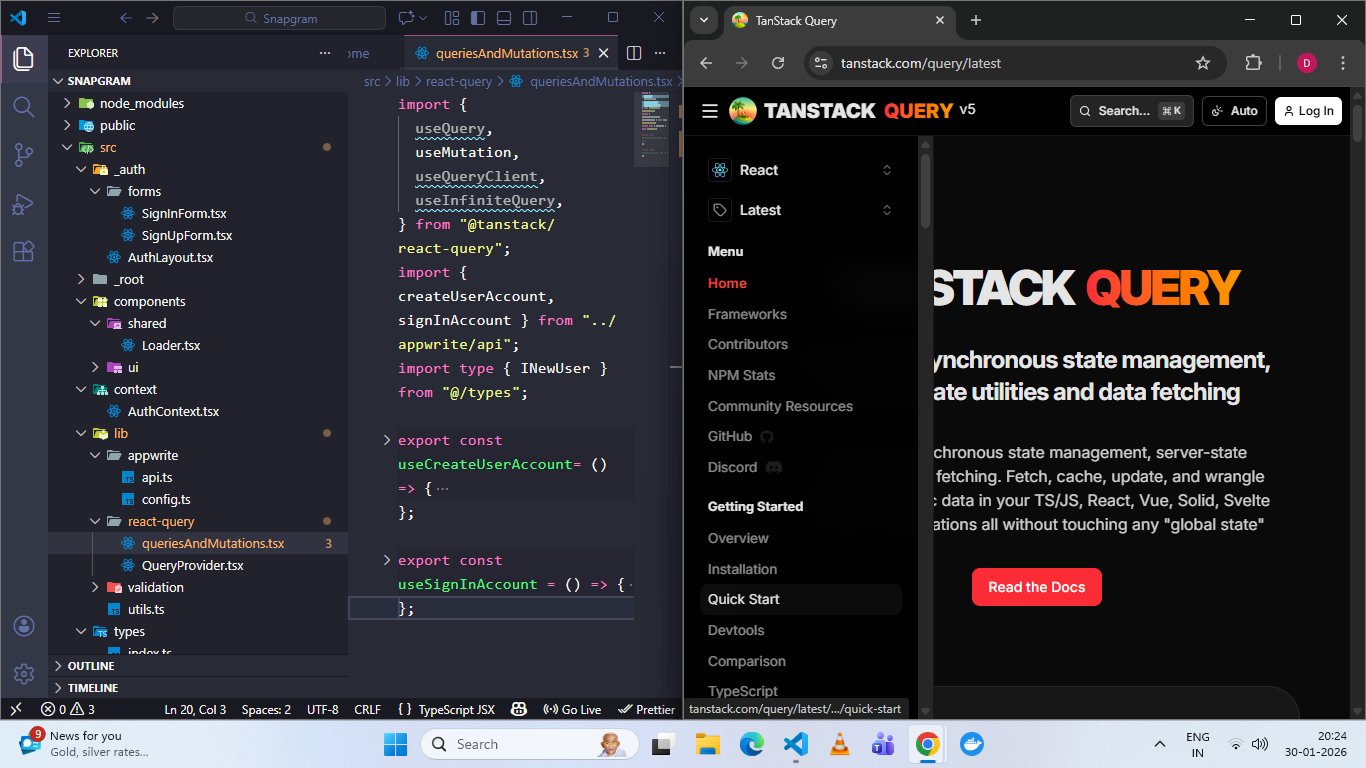Expand the OUTLINE section
The width and height of the screenshot is (1366, 768).
click(x=91, y=666)
